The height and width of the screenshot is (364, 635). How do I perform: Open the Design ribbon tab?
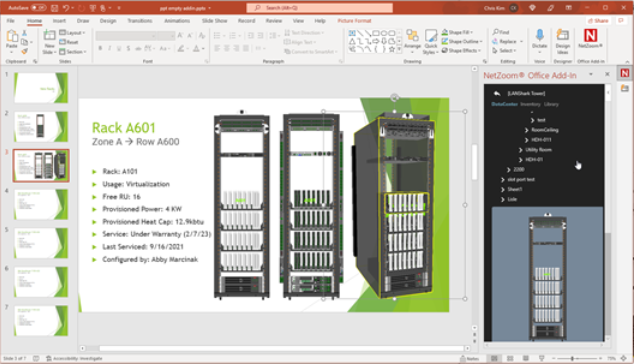pos(108,21)
